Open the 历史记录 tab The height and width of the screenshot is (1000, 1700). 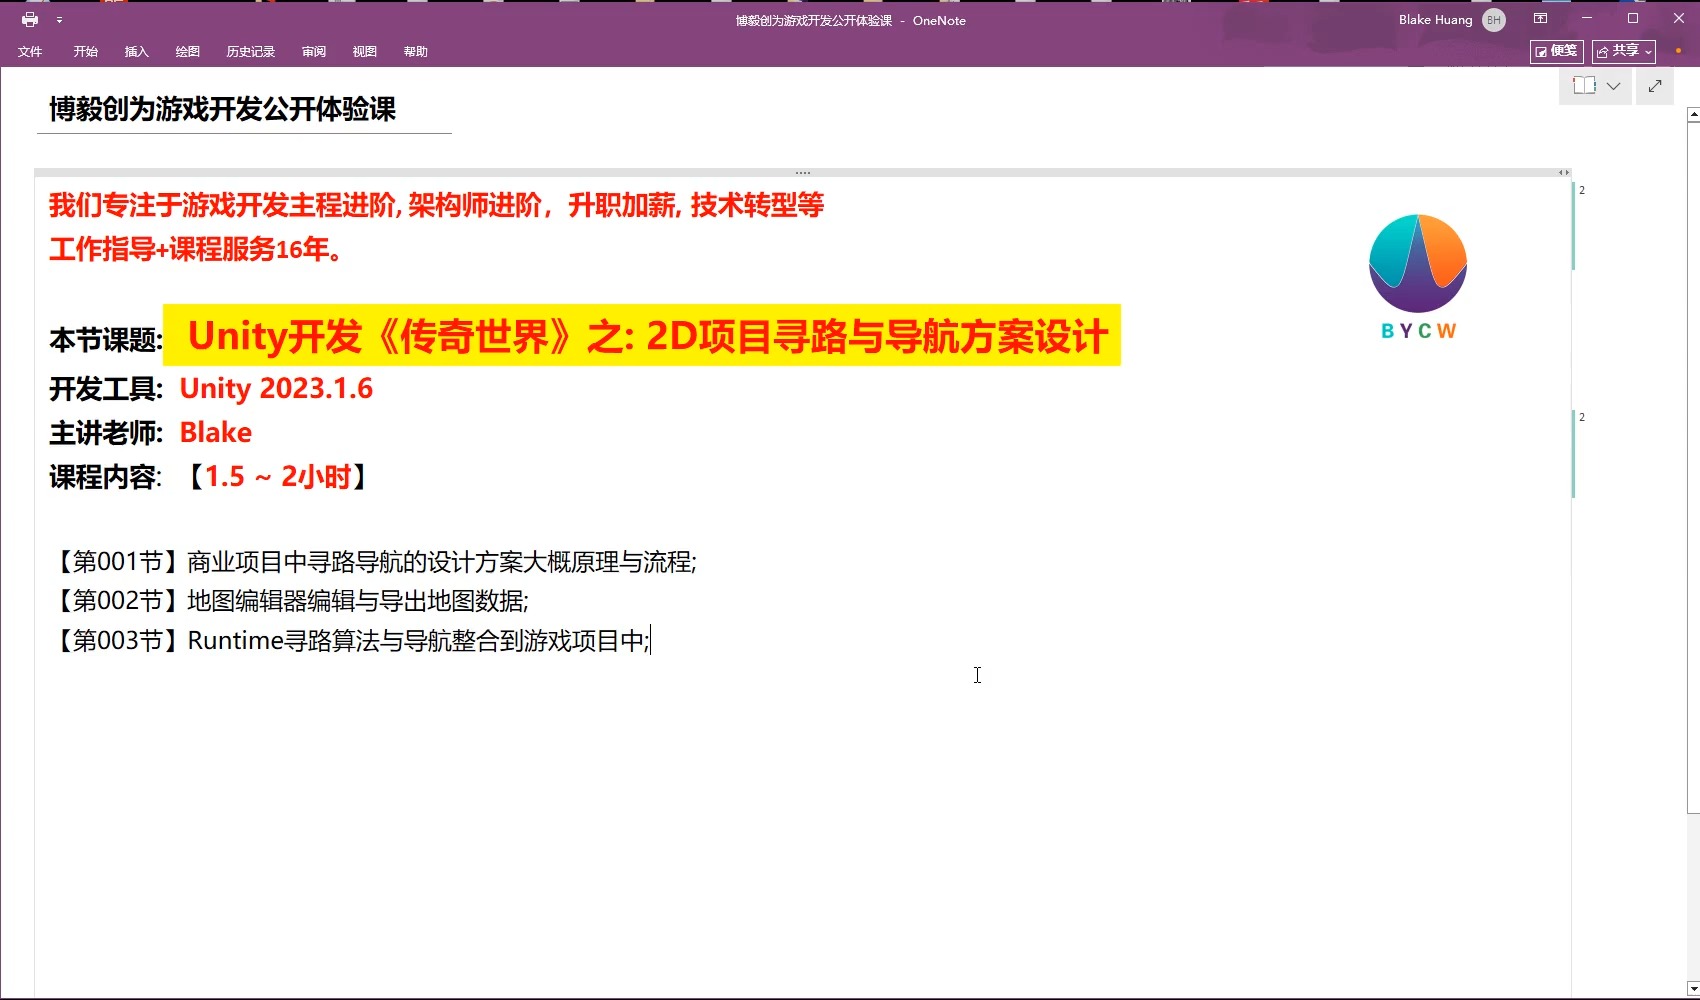point(250,52)
